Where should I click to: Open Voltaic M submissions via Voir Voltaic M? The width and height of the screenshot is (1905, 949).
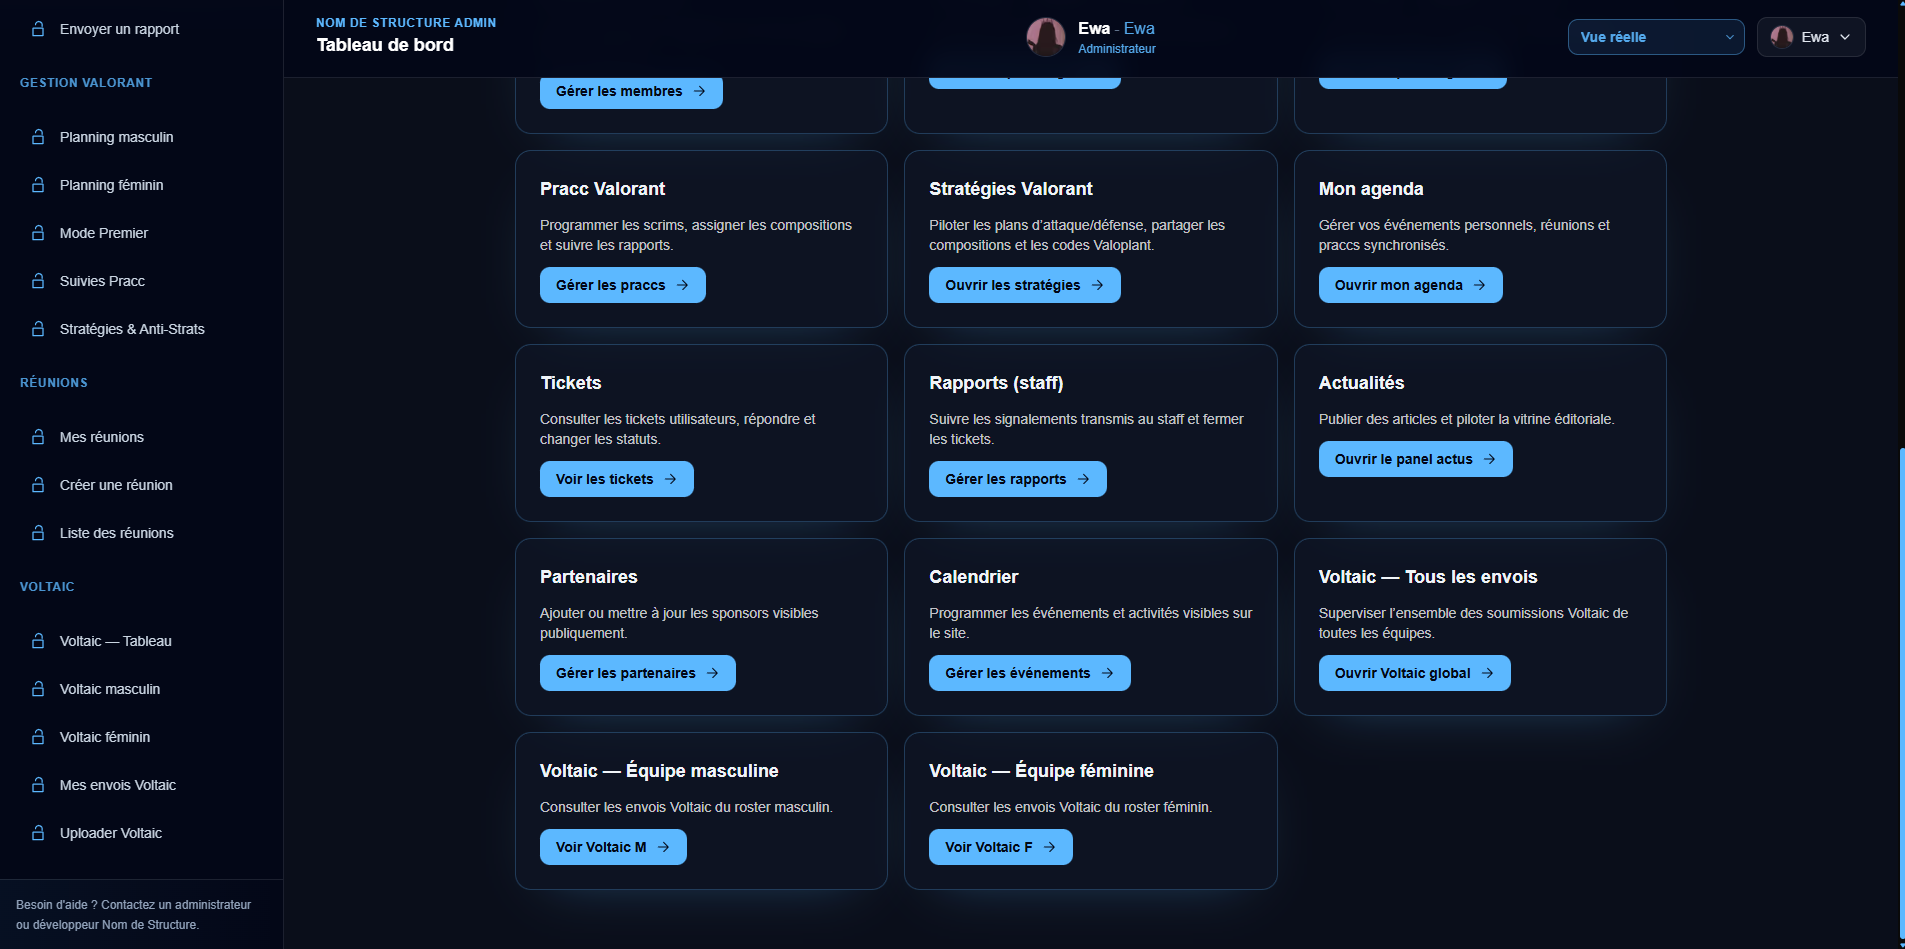[x=612, y=847]
